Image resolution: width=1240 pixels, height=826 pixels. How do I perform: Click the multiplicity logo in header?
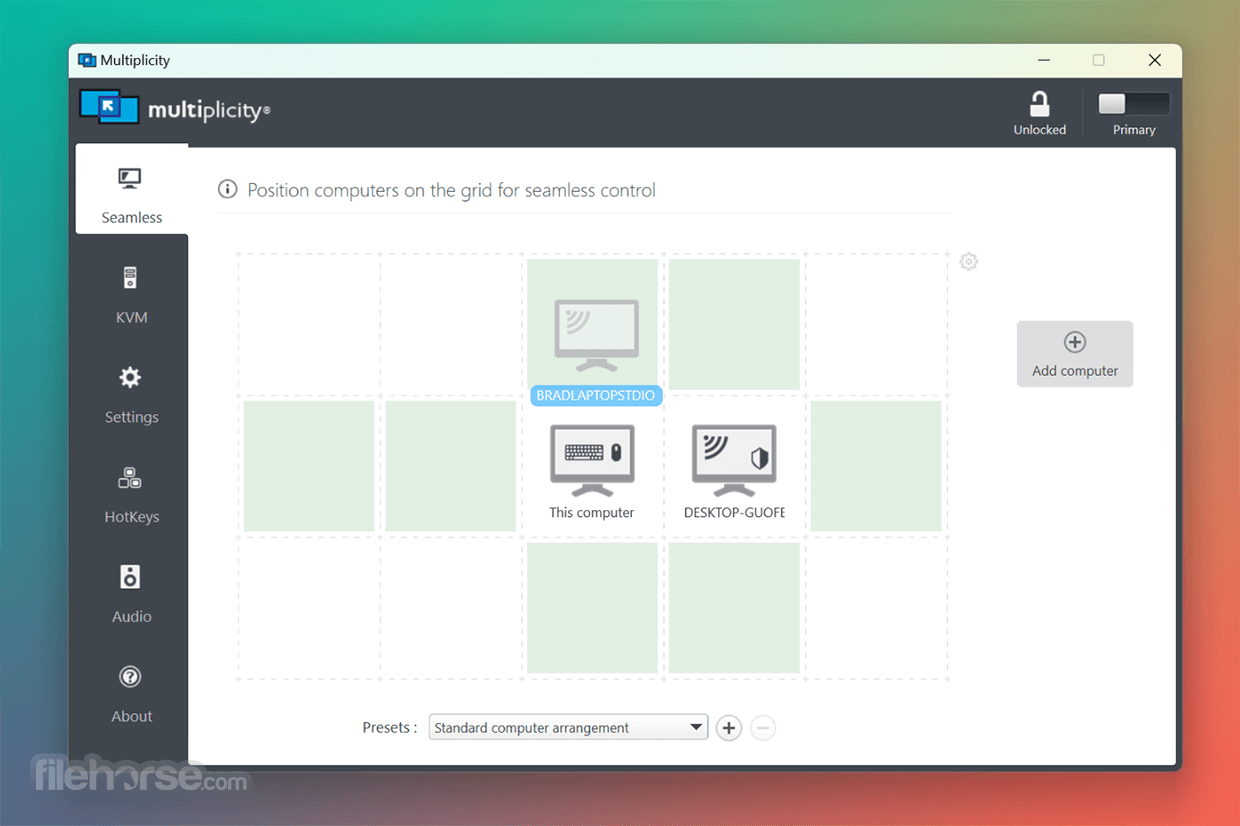(x=175, y=109)
